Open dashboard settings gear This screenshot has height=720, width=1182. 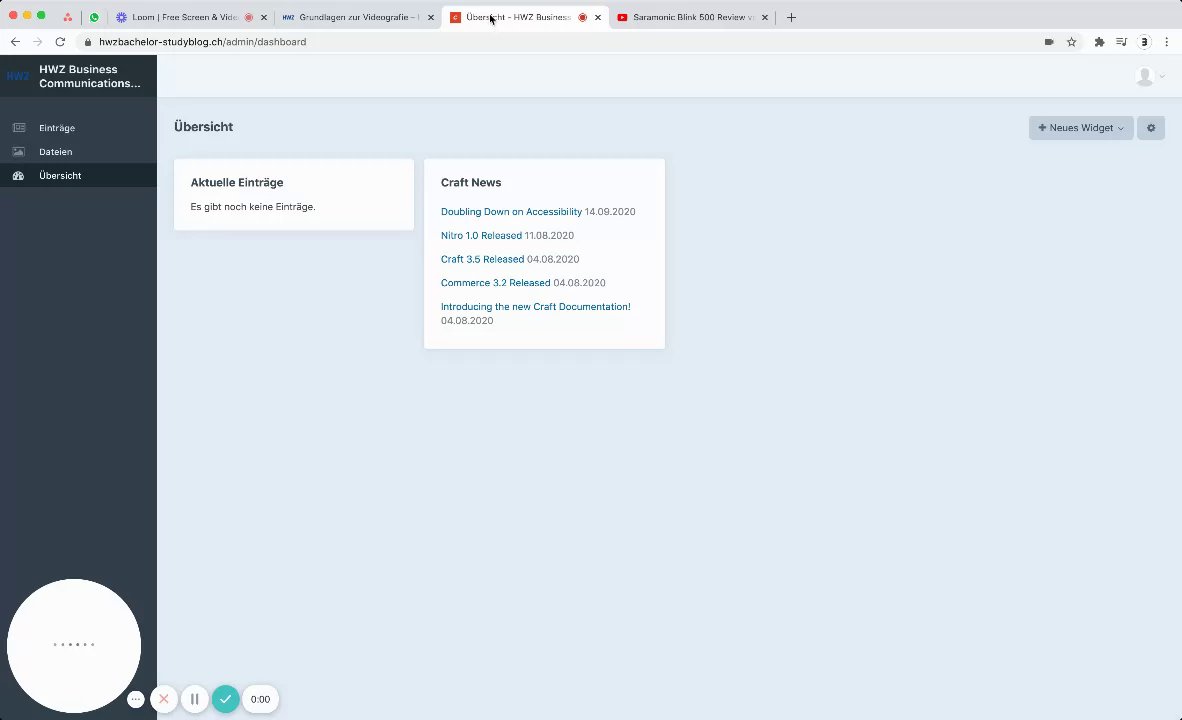point(1151,128)
